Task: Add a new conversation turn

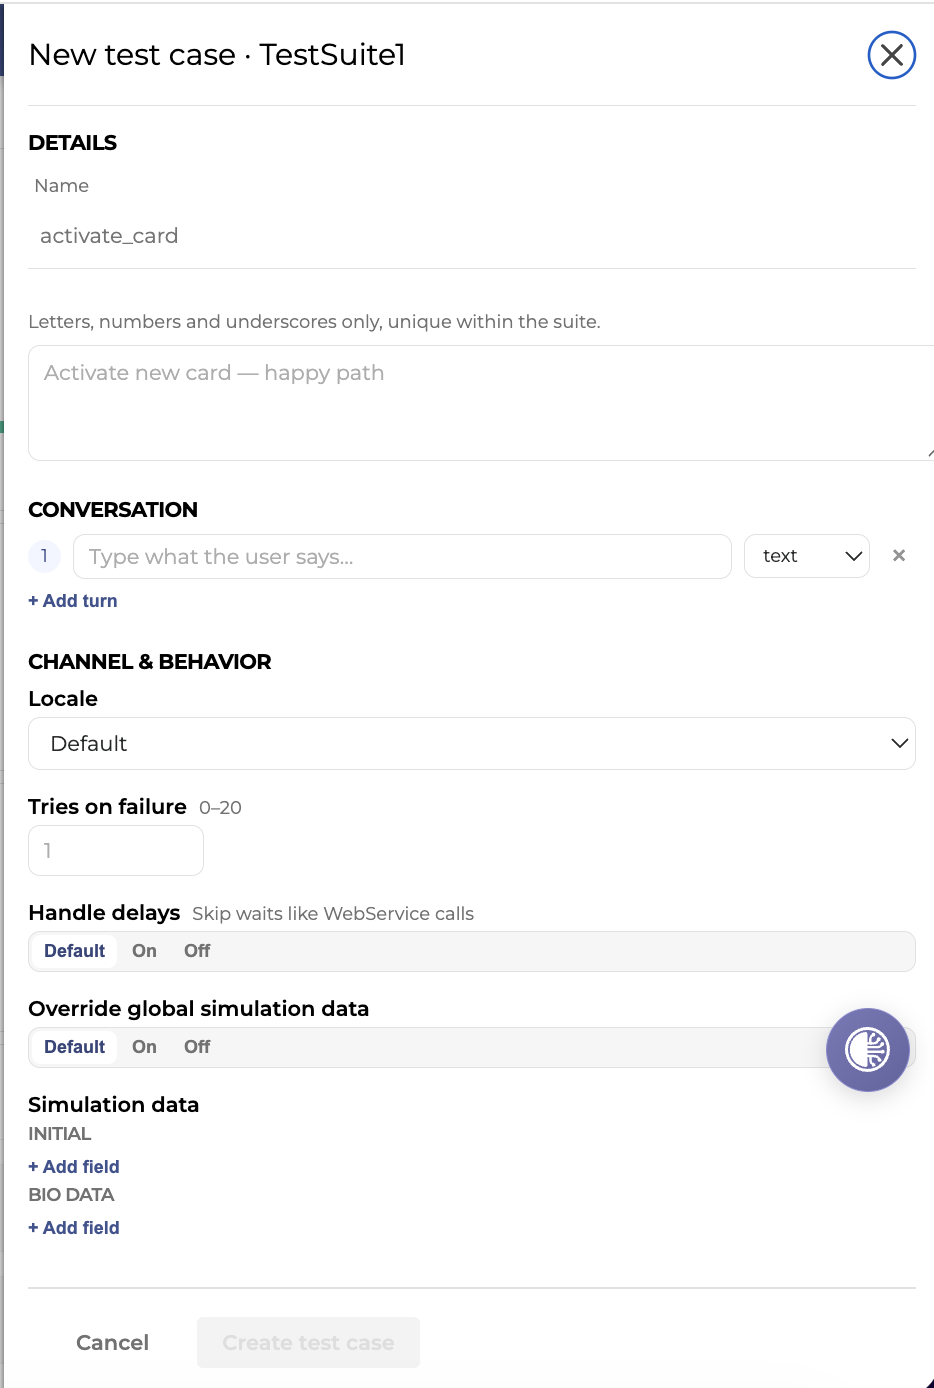Action: [73, 601]
